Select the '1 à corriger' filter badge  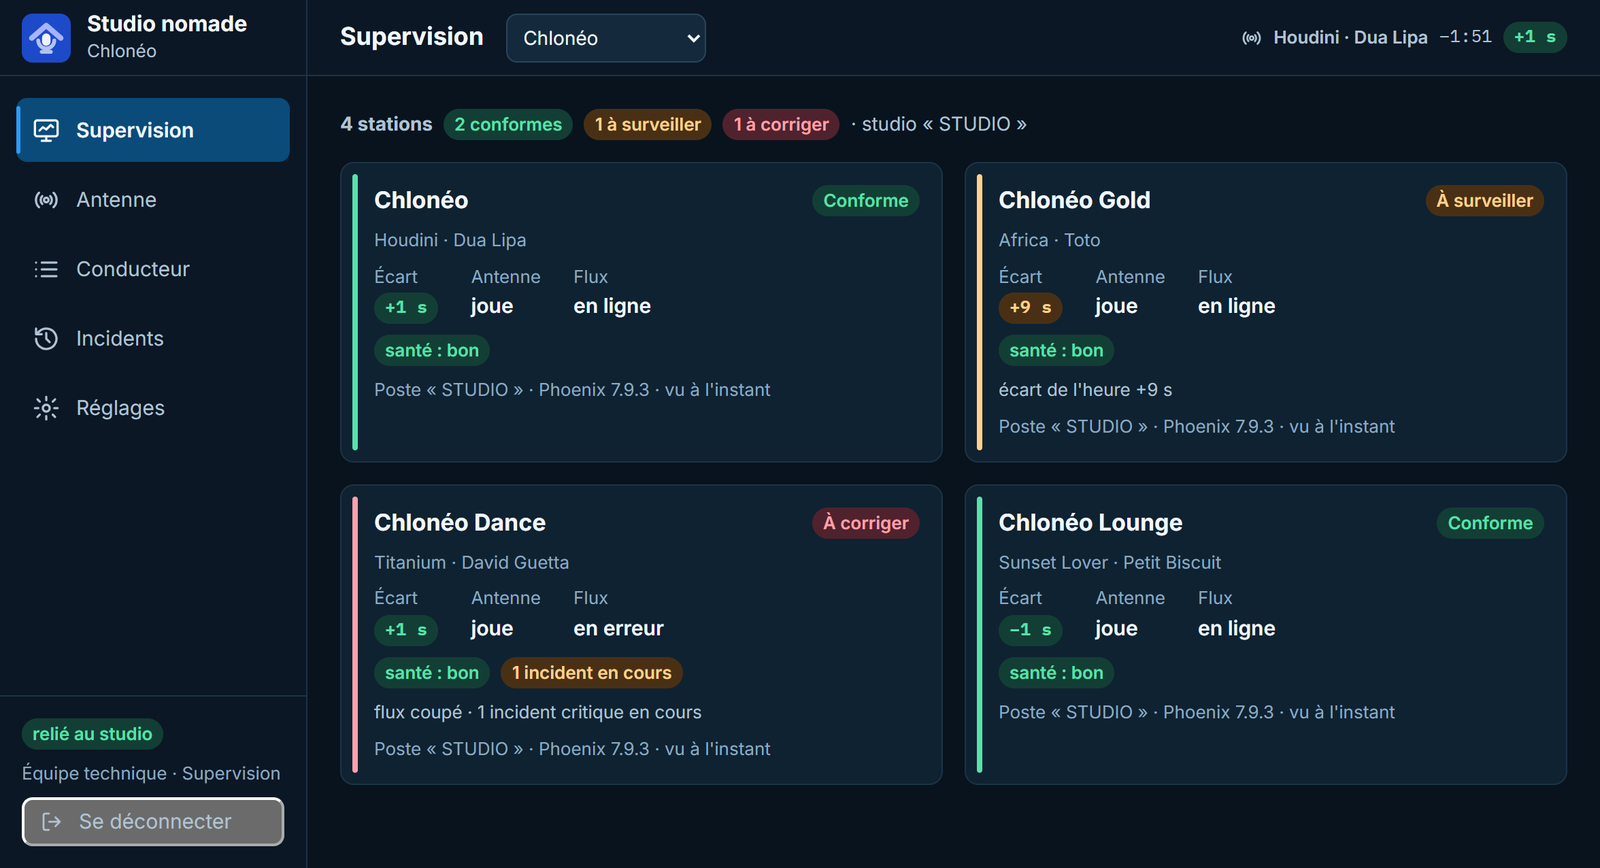coord(781,125)
